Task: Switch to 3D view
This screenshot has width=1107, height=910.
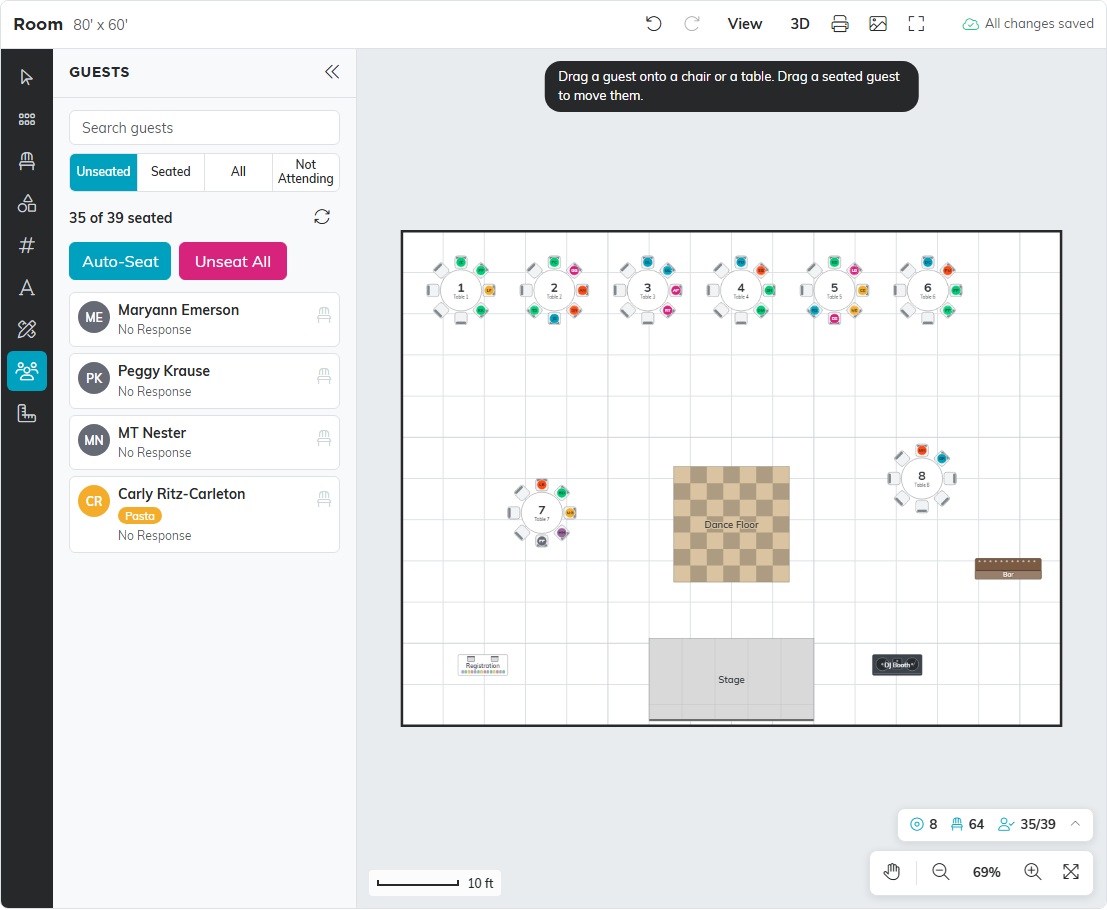Action: [800, 24]
